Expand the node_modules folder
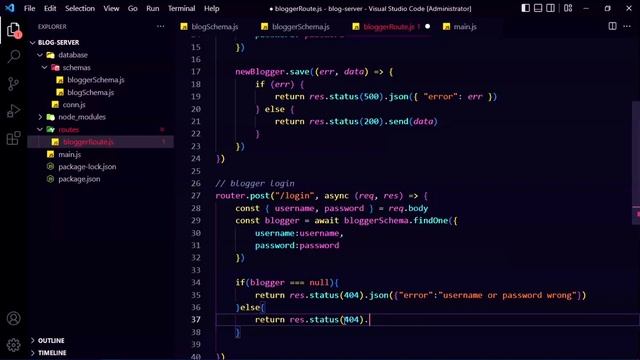 [x=82, y=117]
